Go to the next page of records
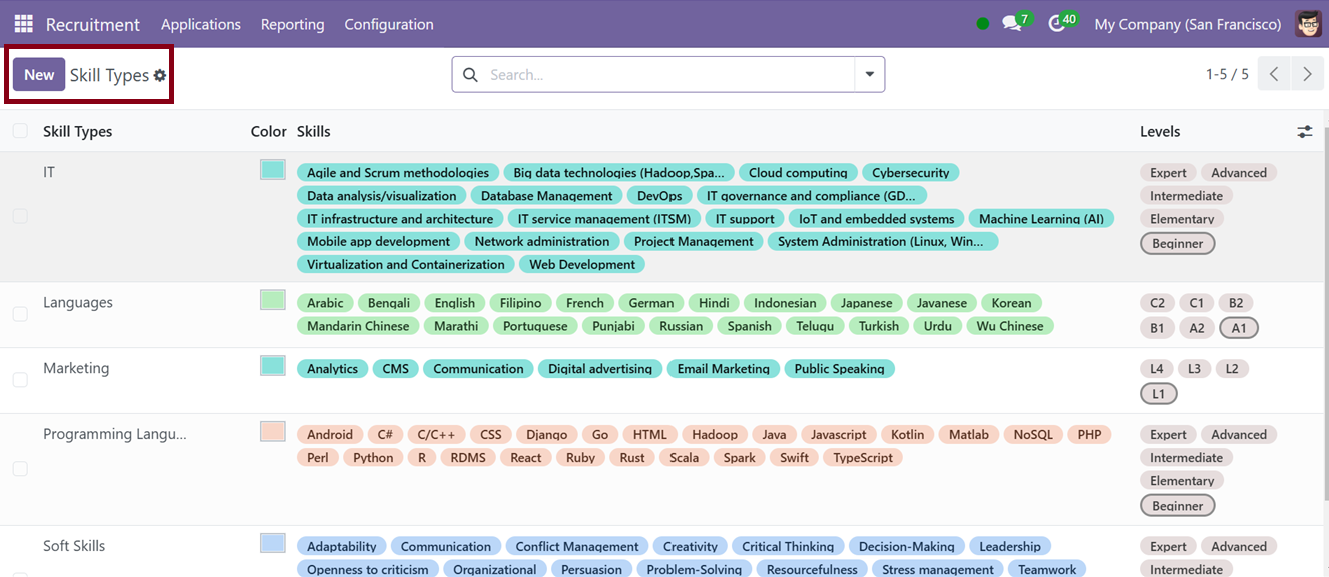The height and width of the screenshot is (577, 1329). pos(1307,75)
